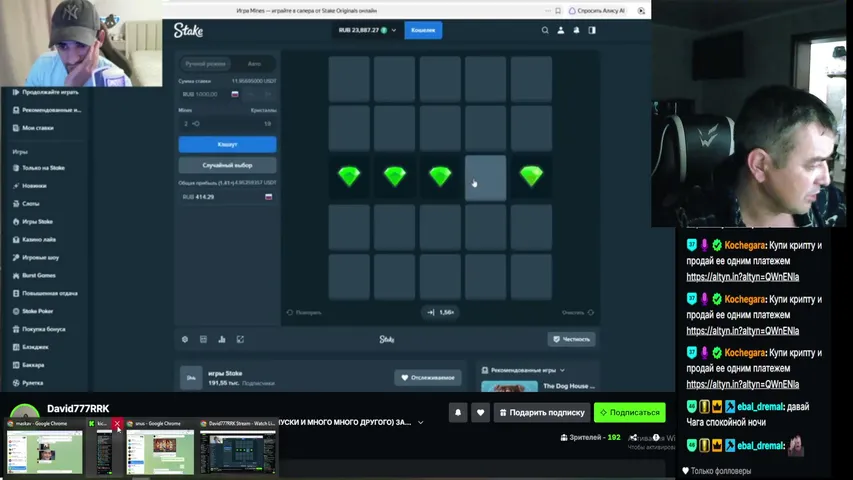Click the green Подписаться button
Image resolution: width=853 pixels, height=480 pixels.
pyautogui.click(x=629, y=413)
